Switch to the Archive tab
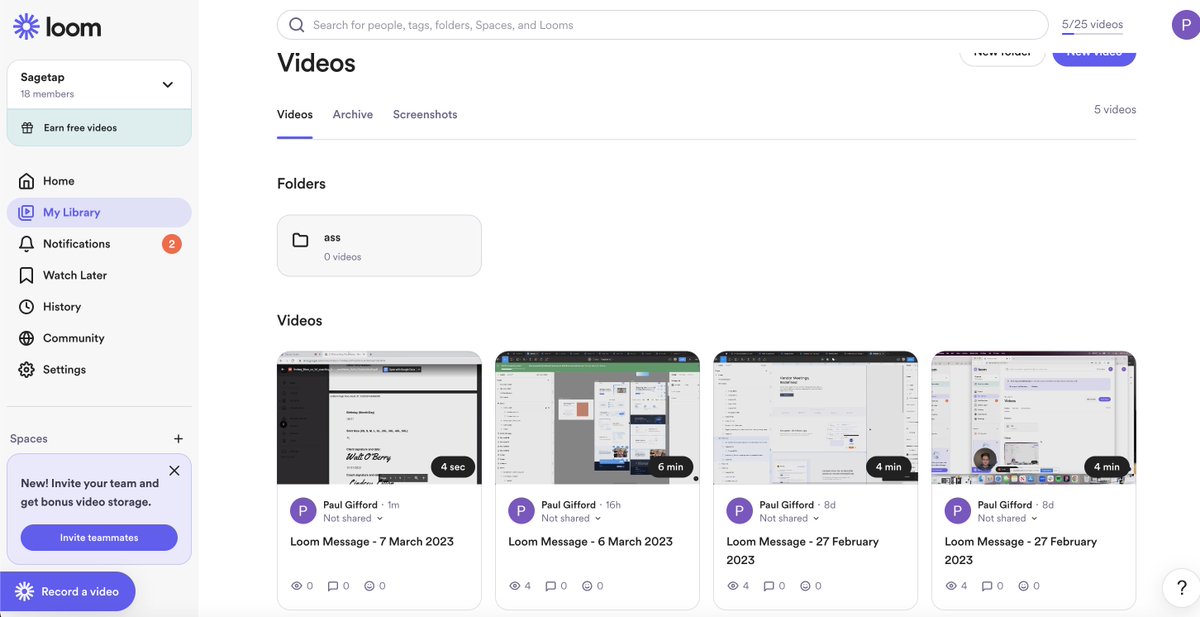The image size is (1200, 617). [353, 115]
